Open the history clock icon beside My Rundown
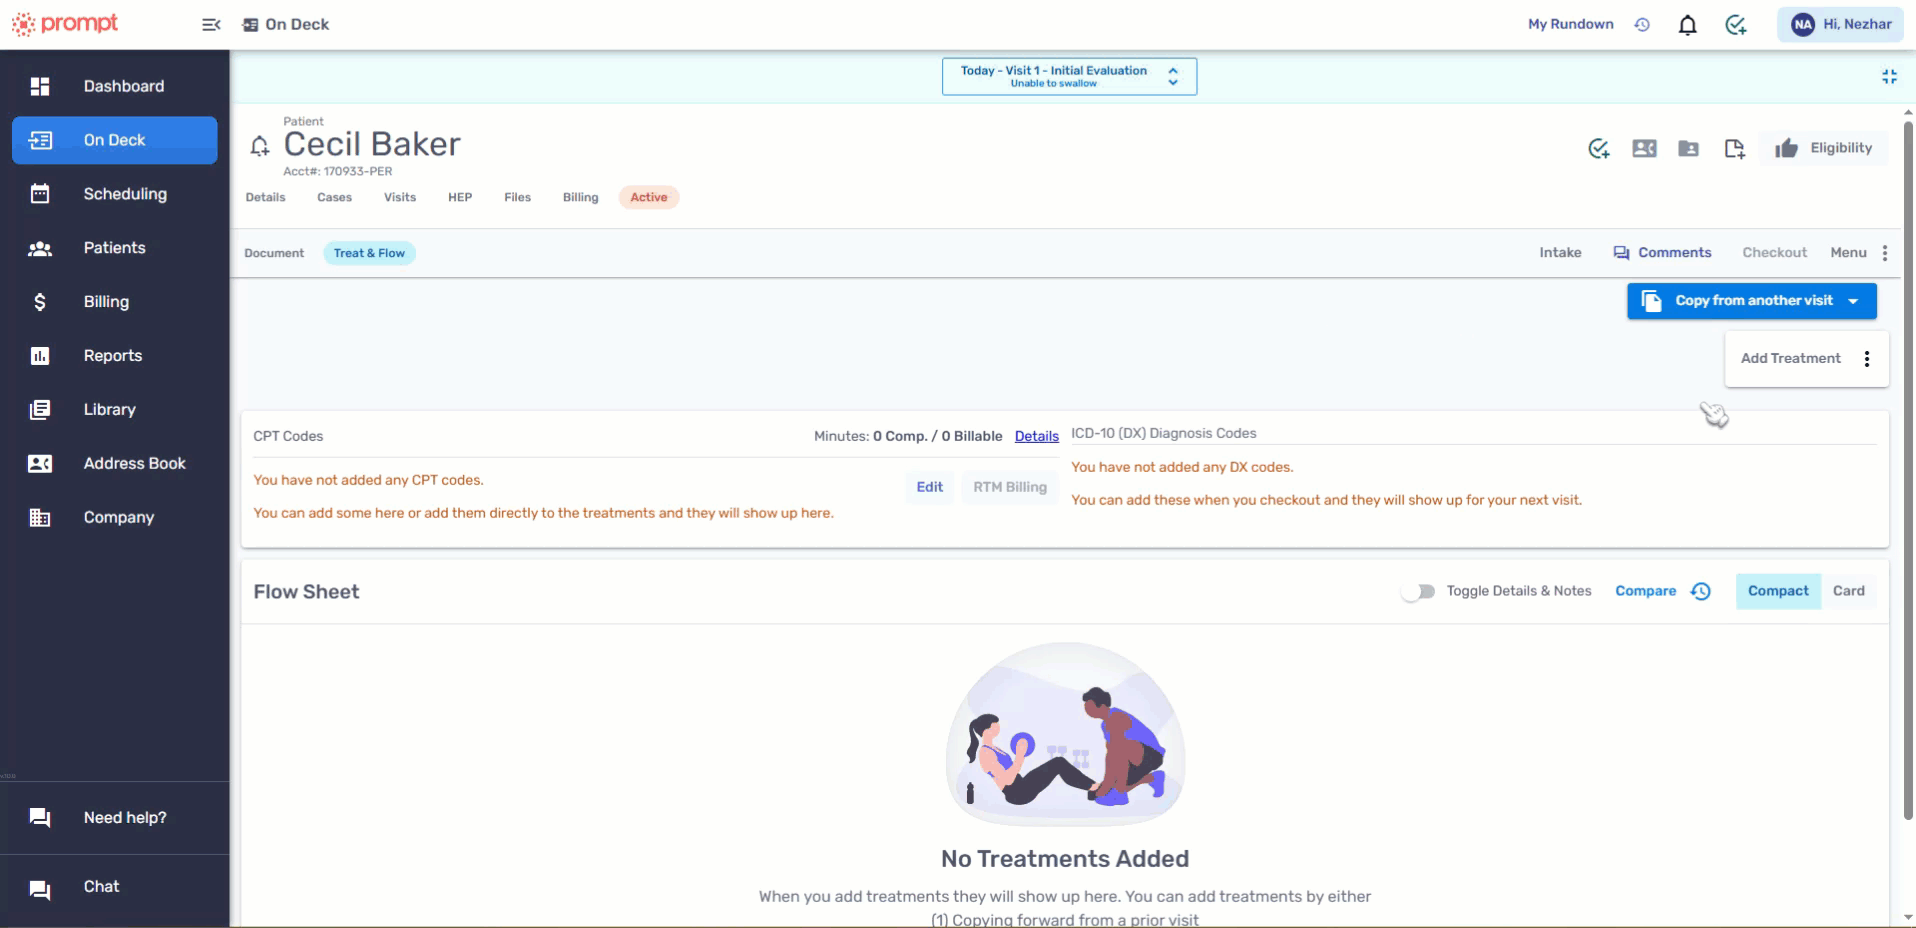 [x=1642, y=25]
